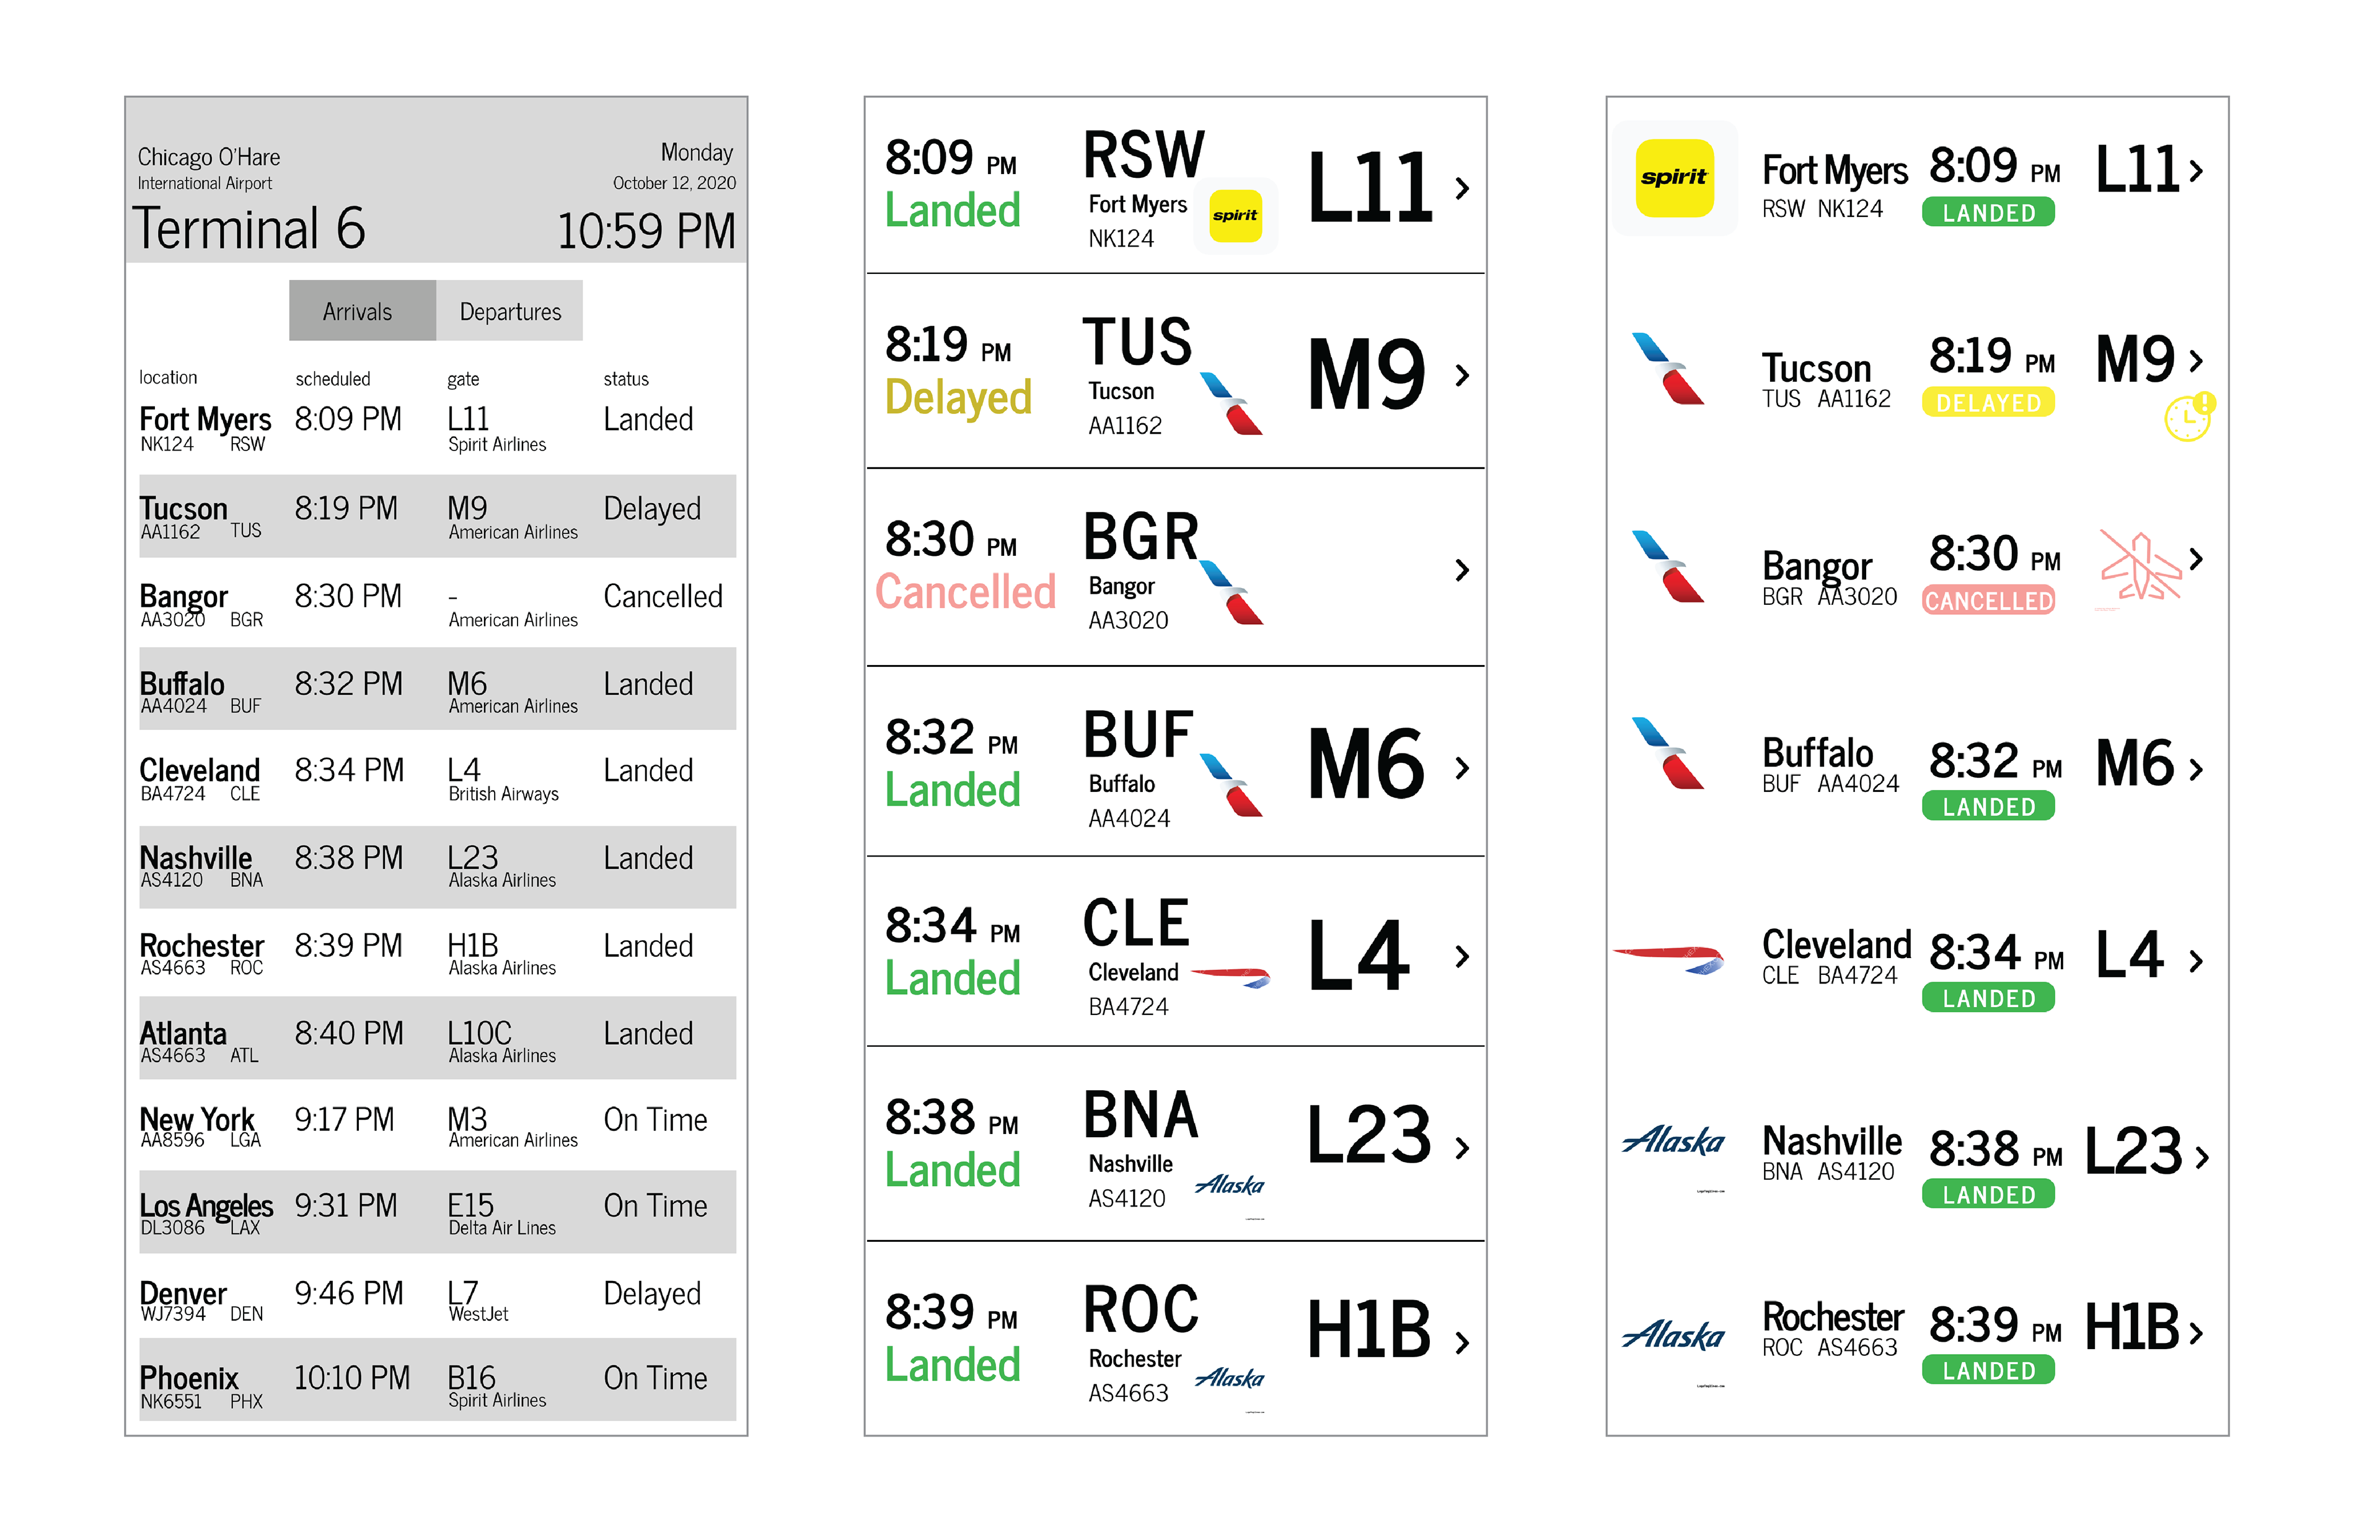Click the American Airlines logo beside Buffalo, right panel

coord(1668,753)
